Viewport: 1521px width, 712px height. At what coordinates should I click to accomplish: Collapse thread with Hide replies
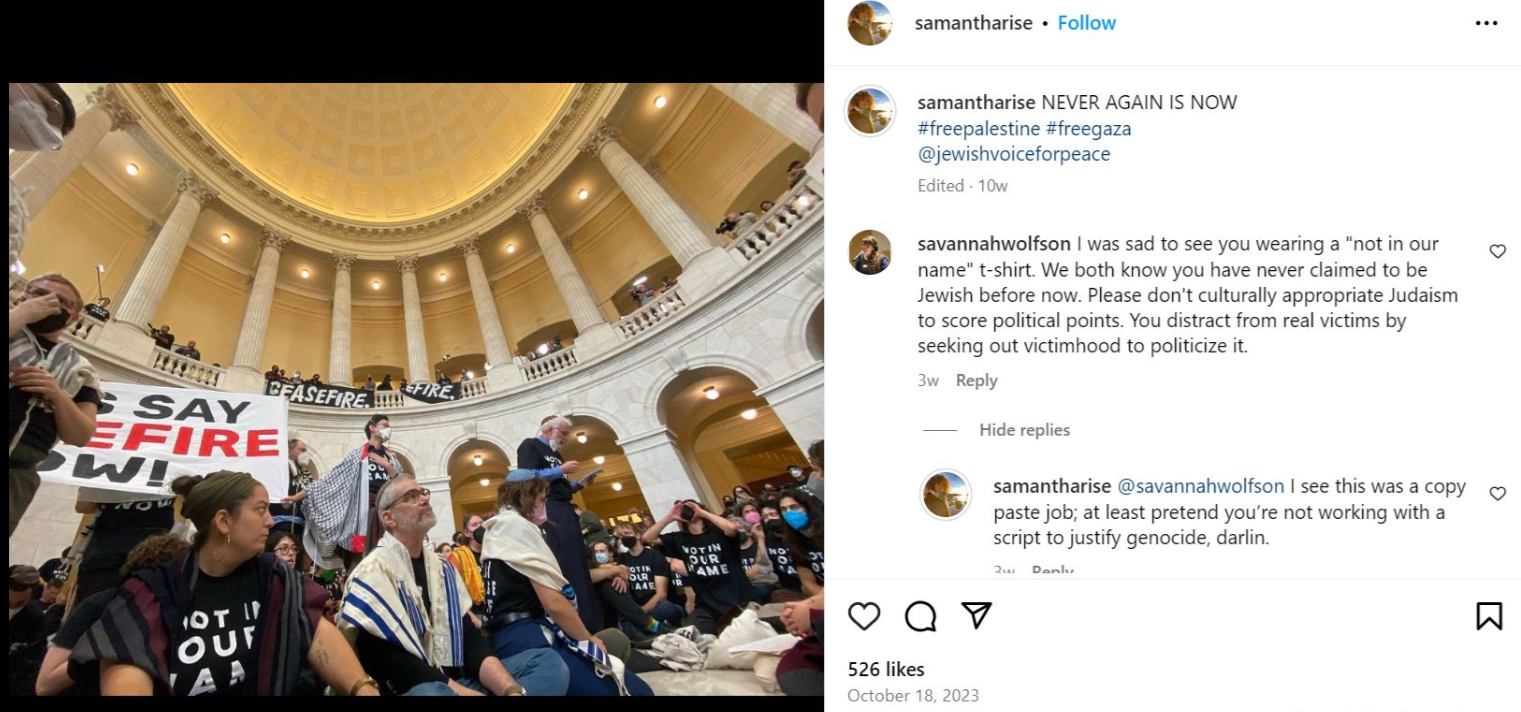pyautogui.click(x=1024, y=430)
